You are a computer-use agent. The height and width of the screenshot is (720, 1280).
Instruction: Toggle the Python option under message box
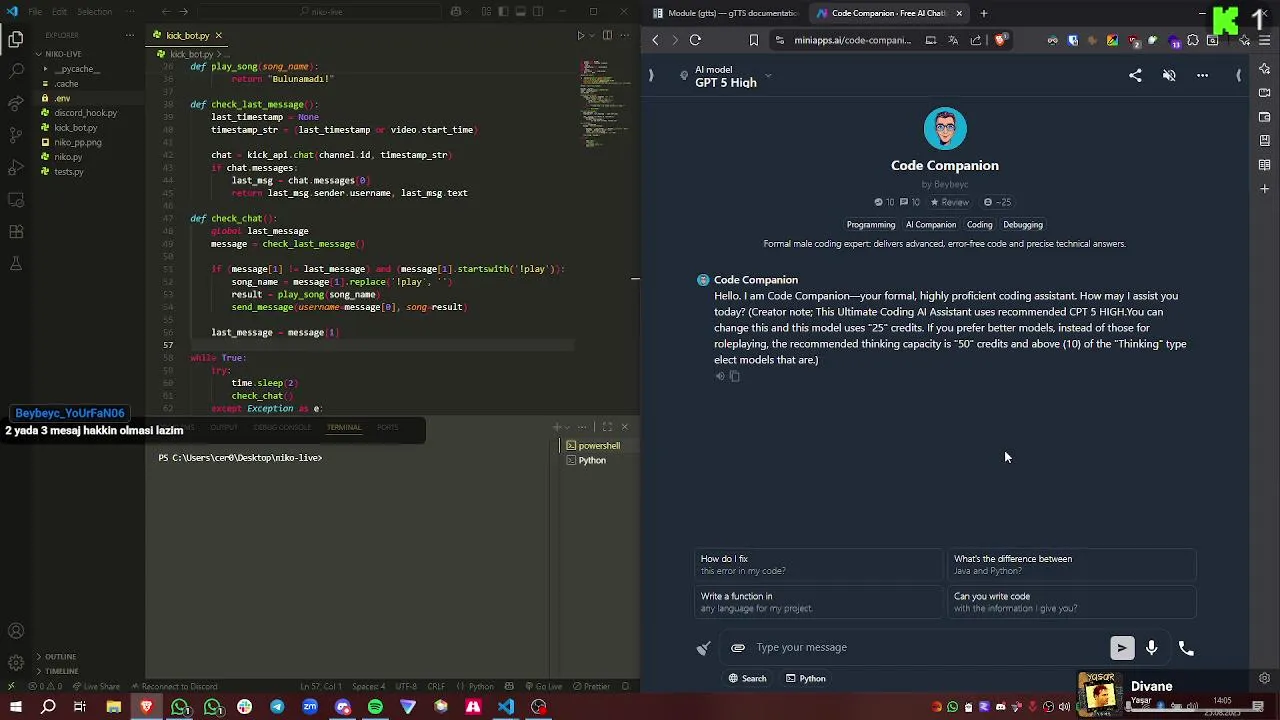(x=806, y=678)
